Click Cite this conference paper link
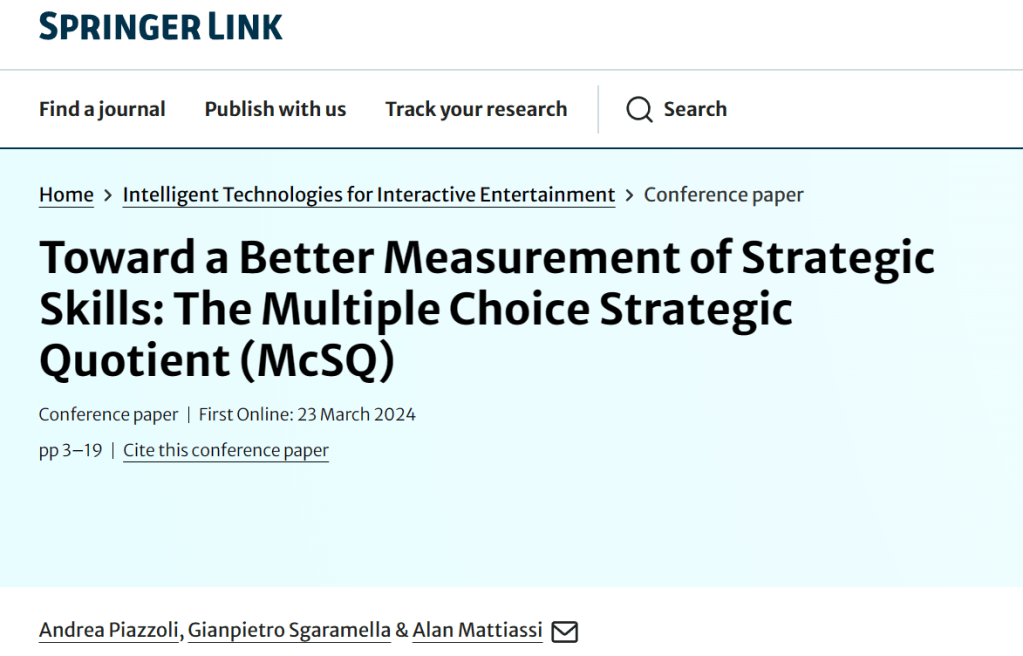This screenshot has height=656, width=1023. point(226,450)
